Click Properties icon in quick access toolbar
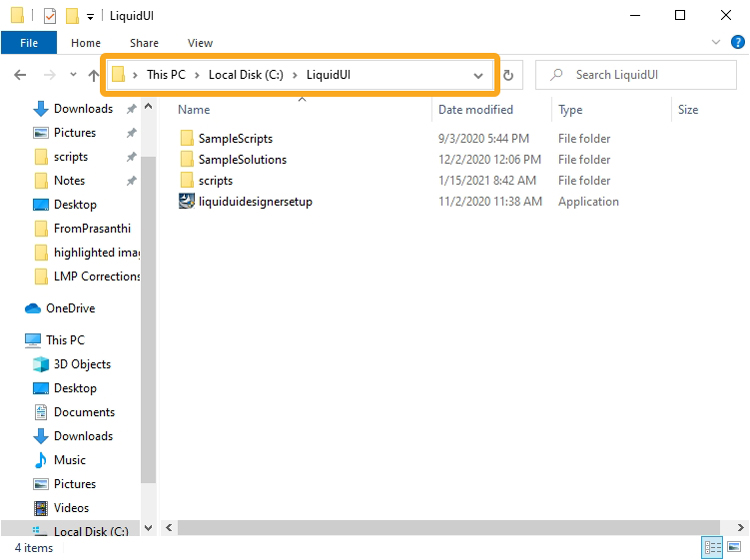750x560 pixels. pyautogui.click(x=50, y=15)
